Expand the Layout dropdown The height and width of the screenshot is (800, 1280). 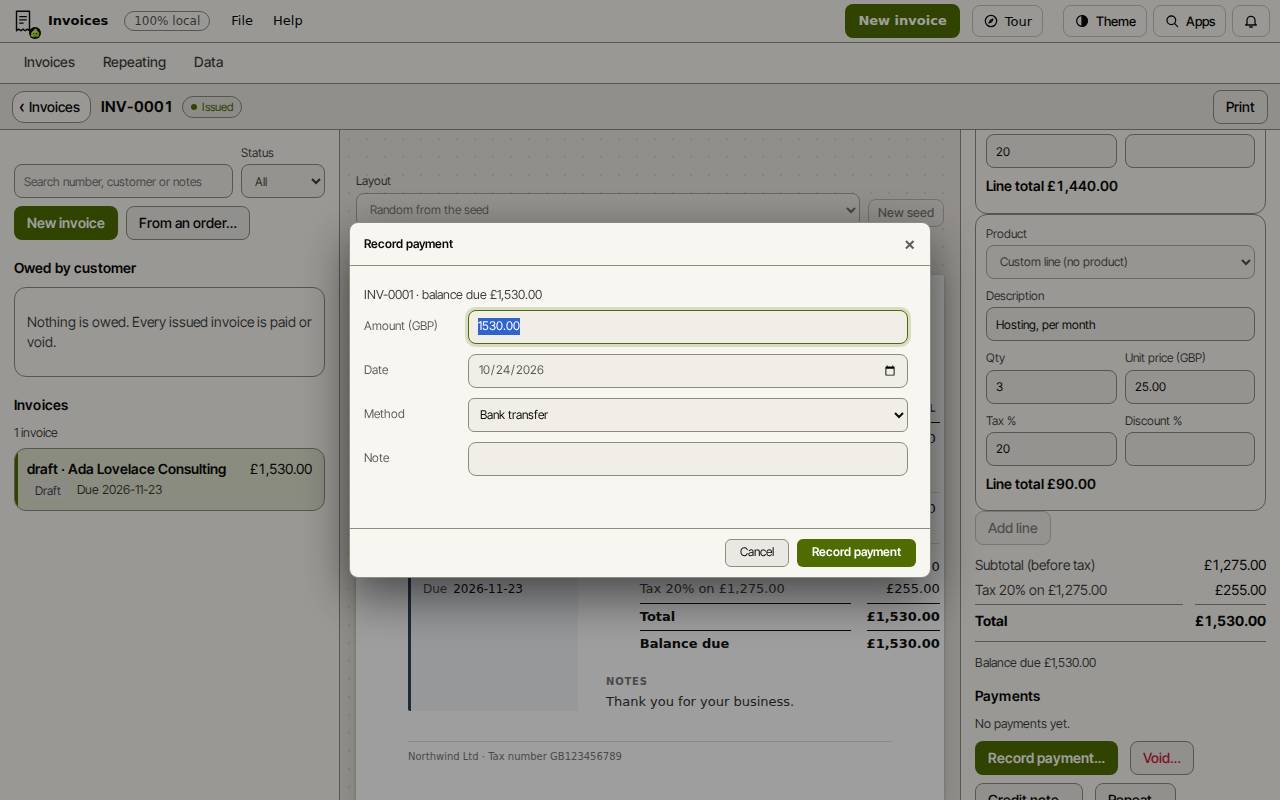608,210
